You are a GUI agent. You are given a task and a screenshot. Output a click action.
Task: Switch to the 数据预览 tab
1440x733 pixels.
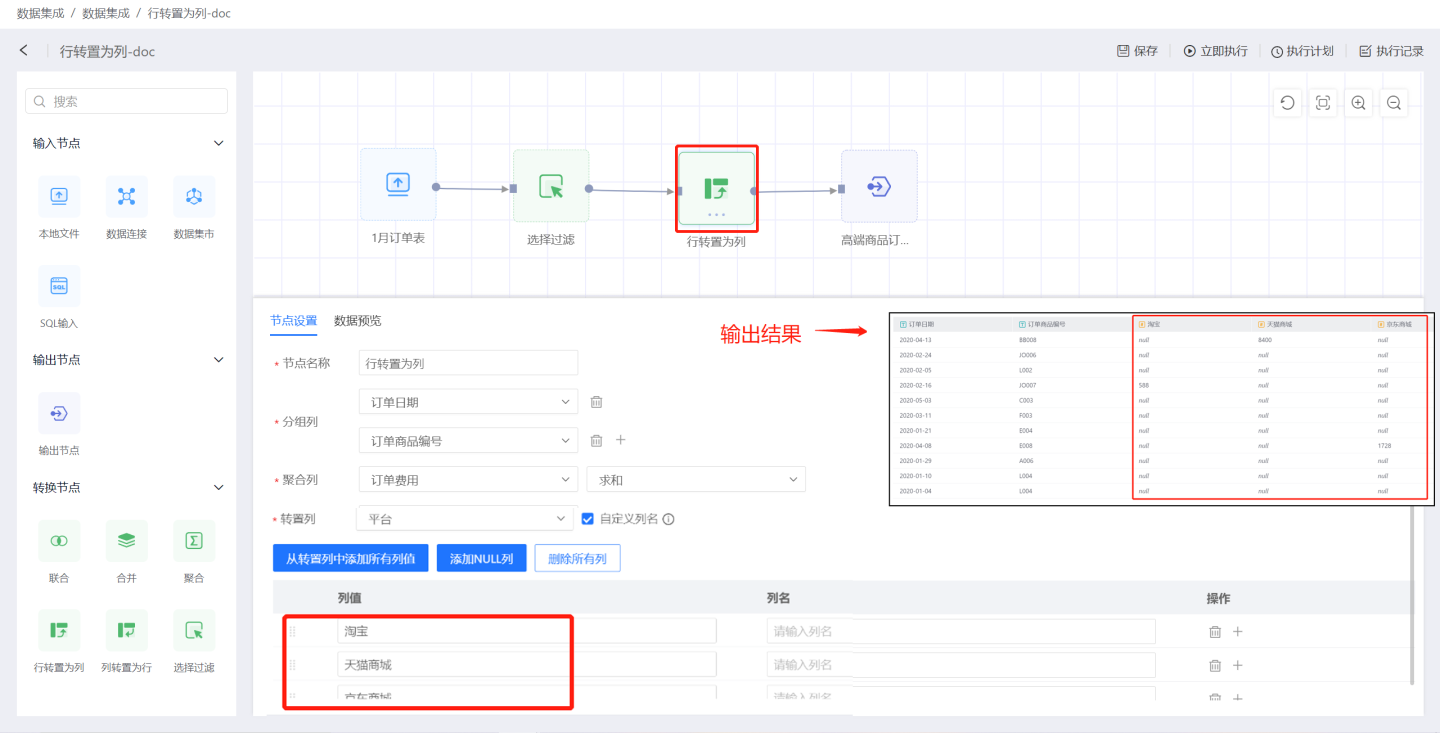357,321
